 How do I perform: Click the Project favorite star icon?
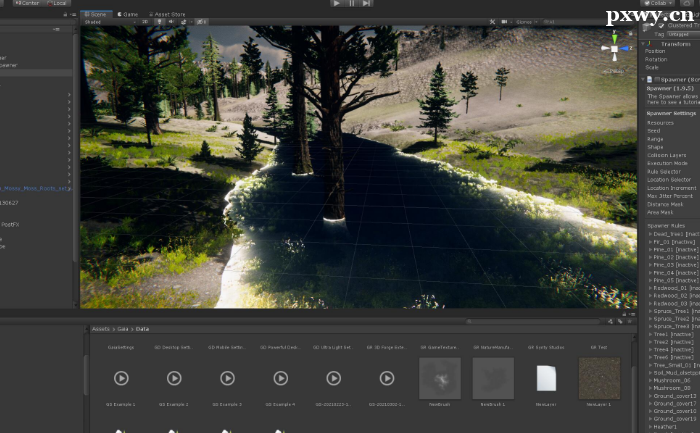tap(630, 321)
